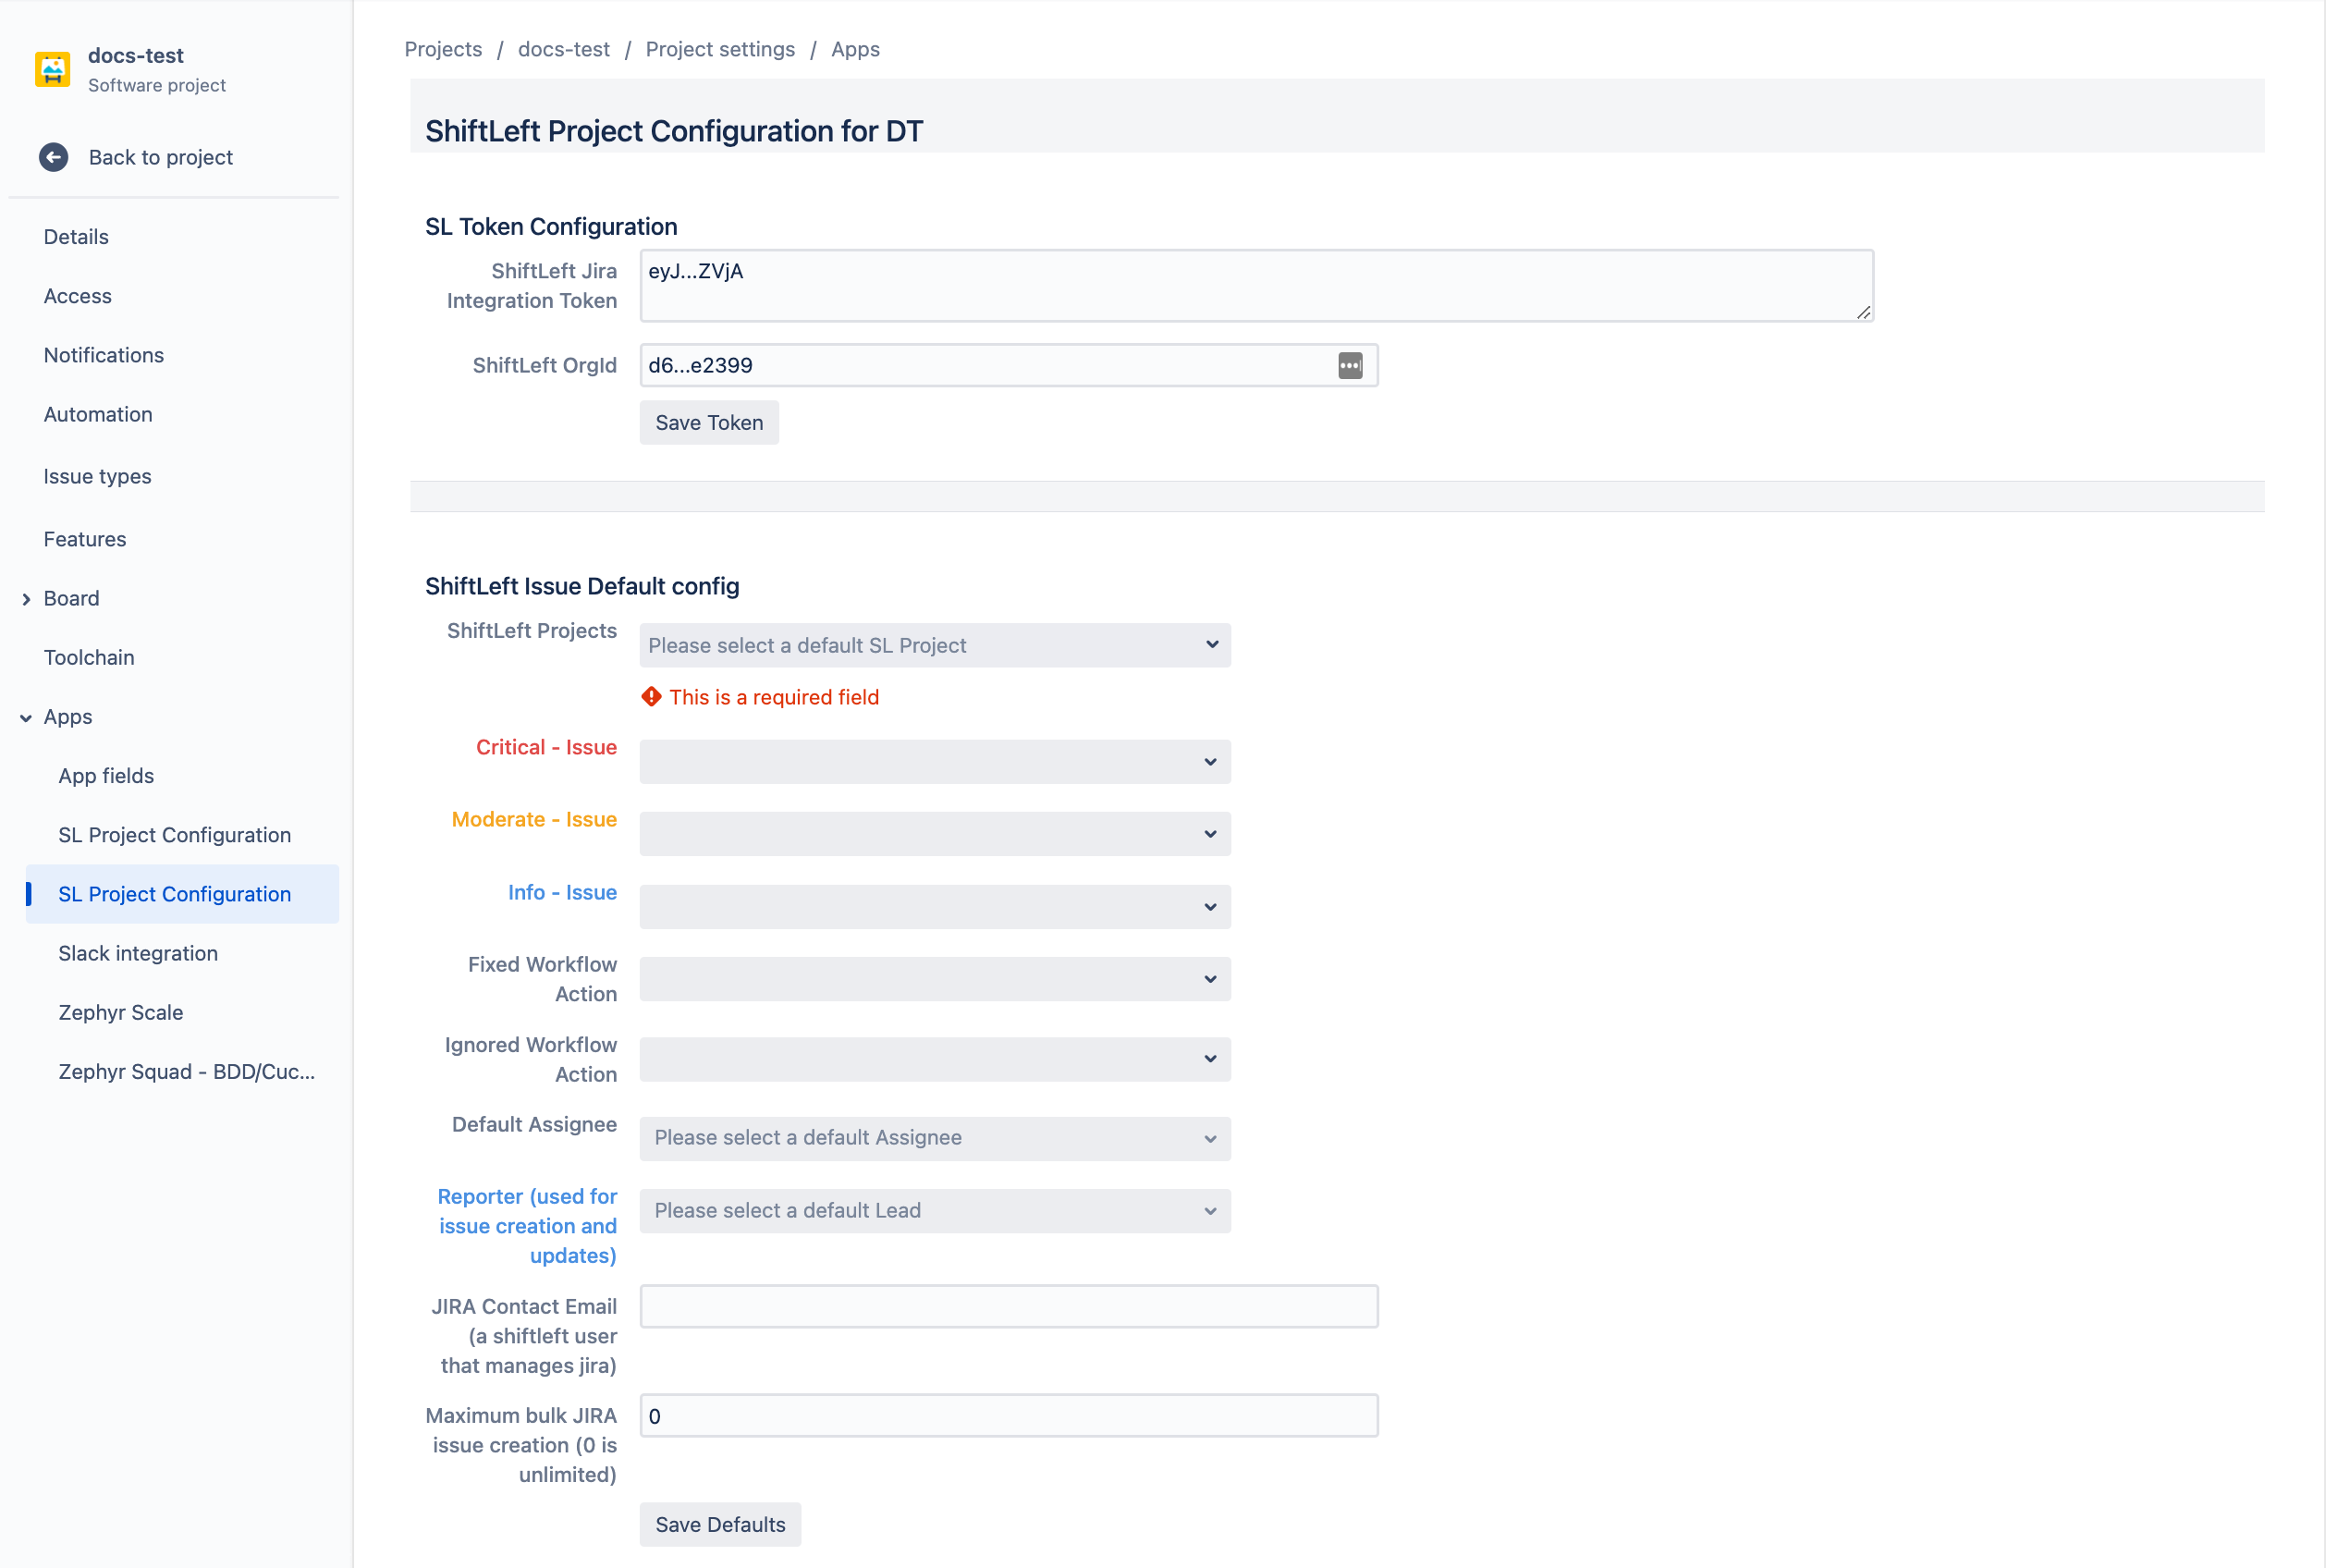Image resolution: width=2326 pixels, height=1568 pixels.
Task: Click Save Token button
Action: 707,422
